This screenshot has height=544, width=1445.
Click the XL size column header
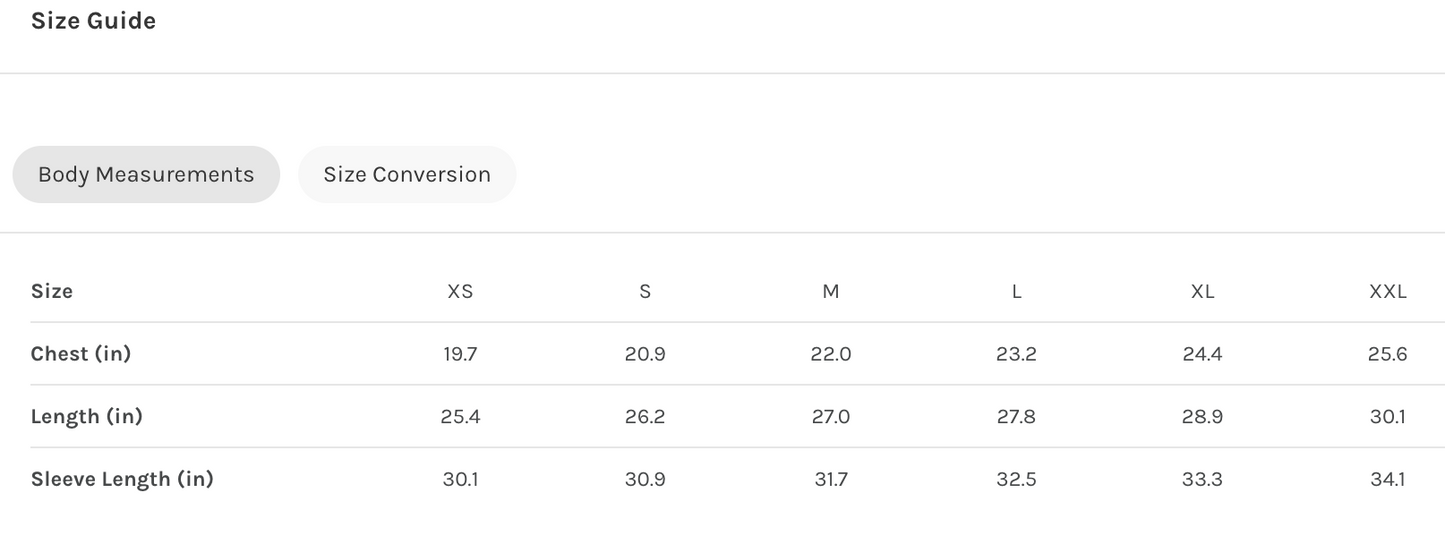[x=1202, y=292]
